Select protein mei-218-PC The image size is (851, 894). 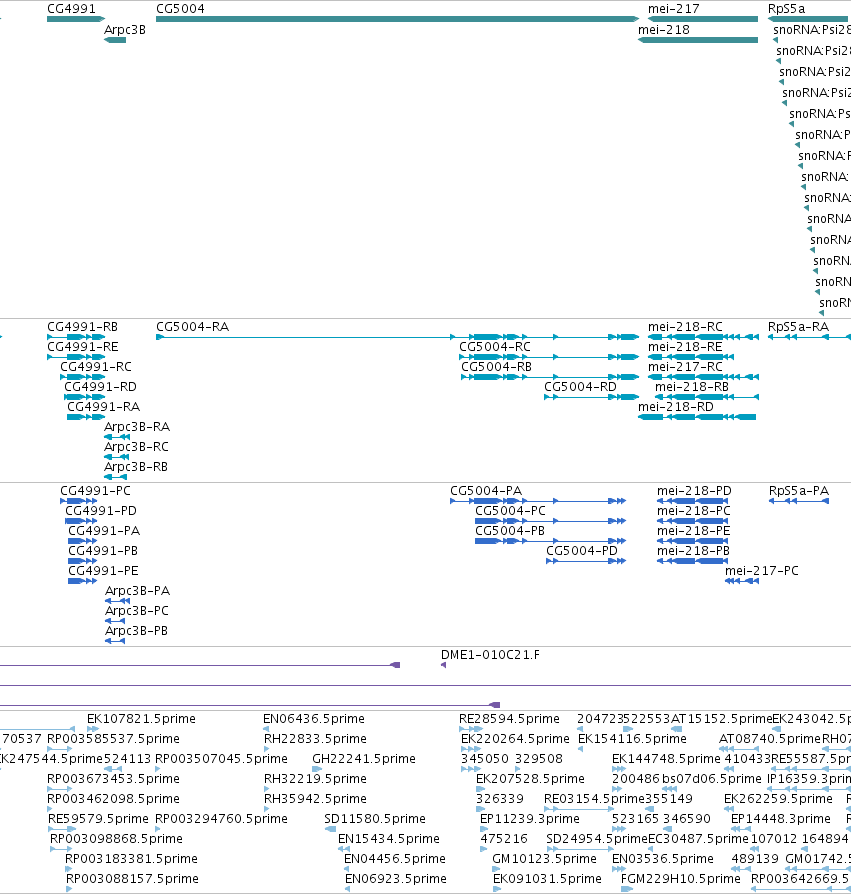(x=694, y=511)
